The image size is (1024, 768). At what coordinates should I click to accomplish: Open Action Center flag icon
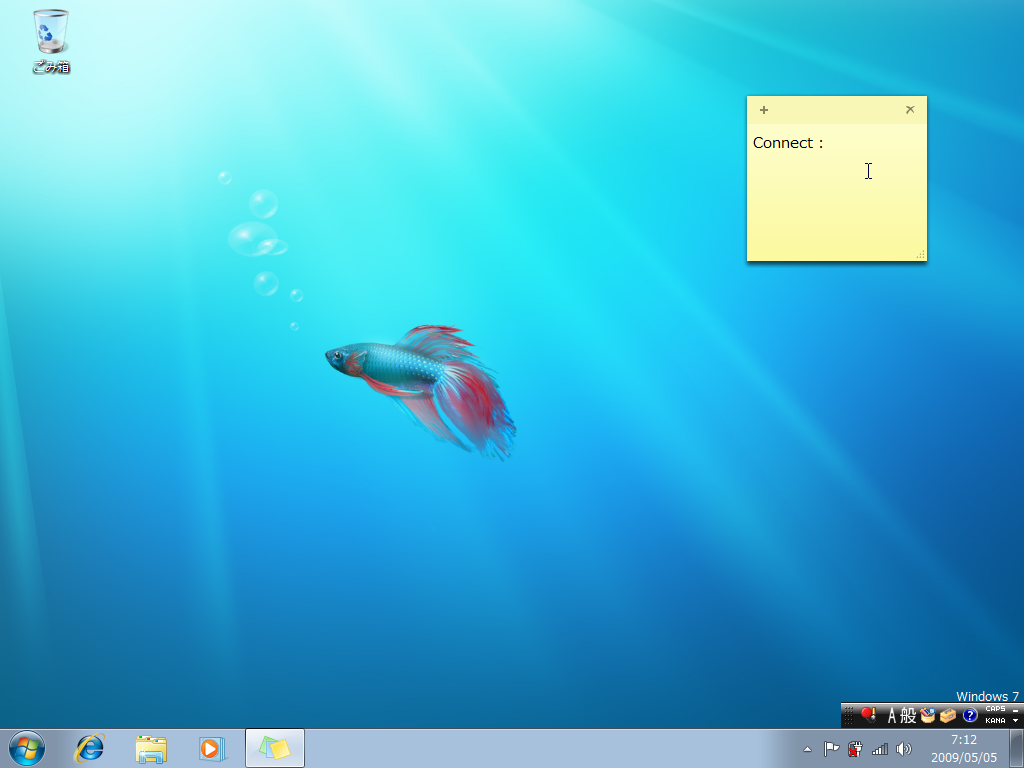(831, 749)
